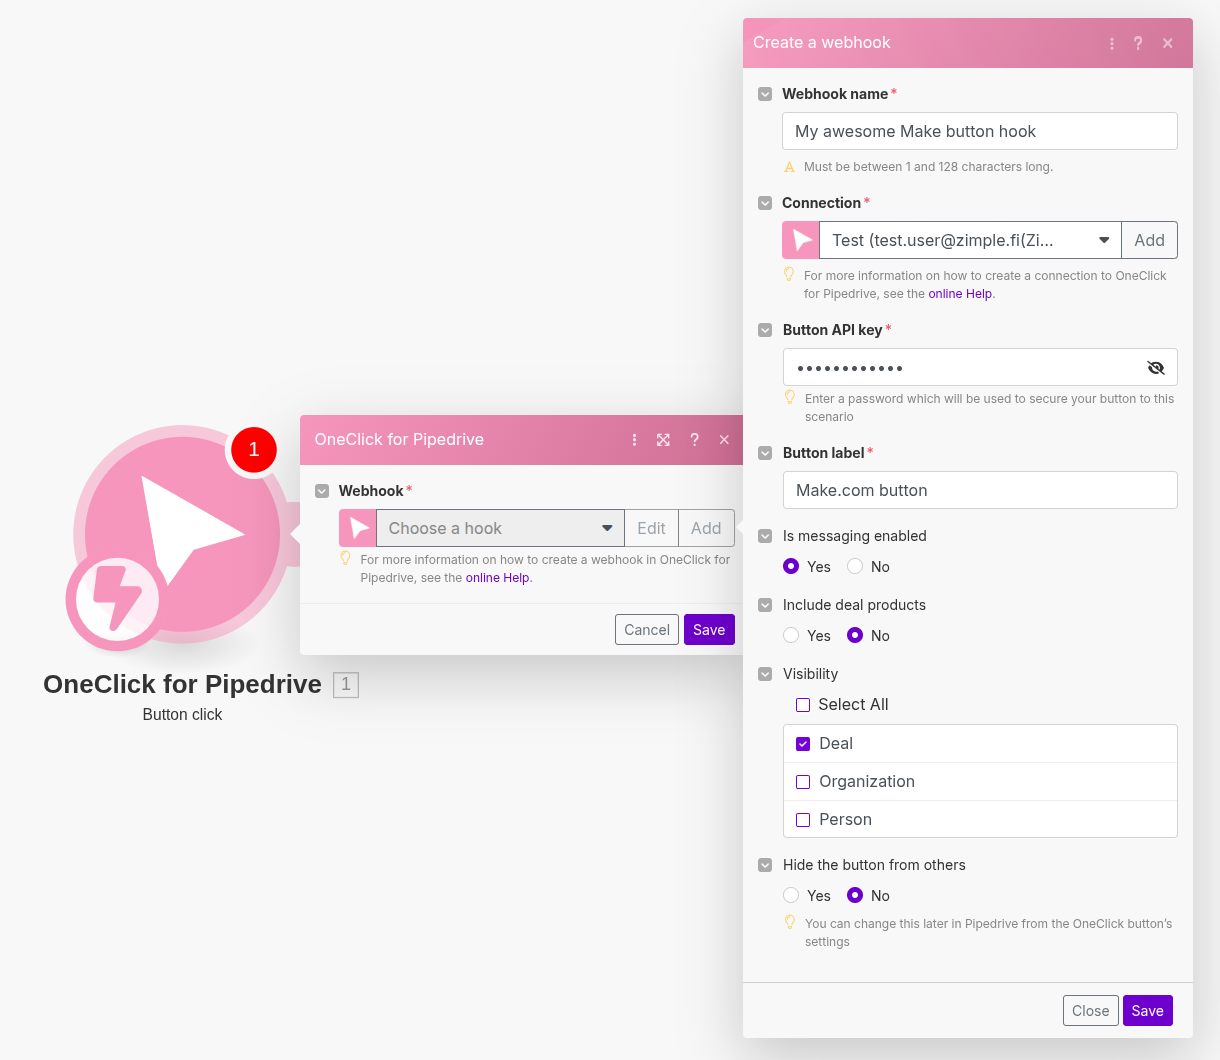Screen dimensions: 1220x1060
Task: Check the Person visibility checkbox
Action: (803, 820)
